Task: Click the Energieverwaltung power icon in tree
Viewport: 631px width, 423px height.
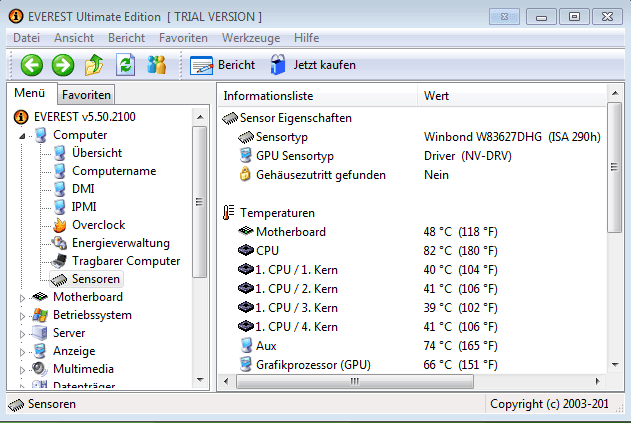Action: click(x=59, y=243)
